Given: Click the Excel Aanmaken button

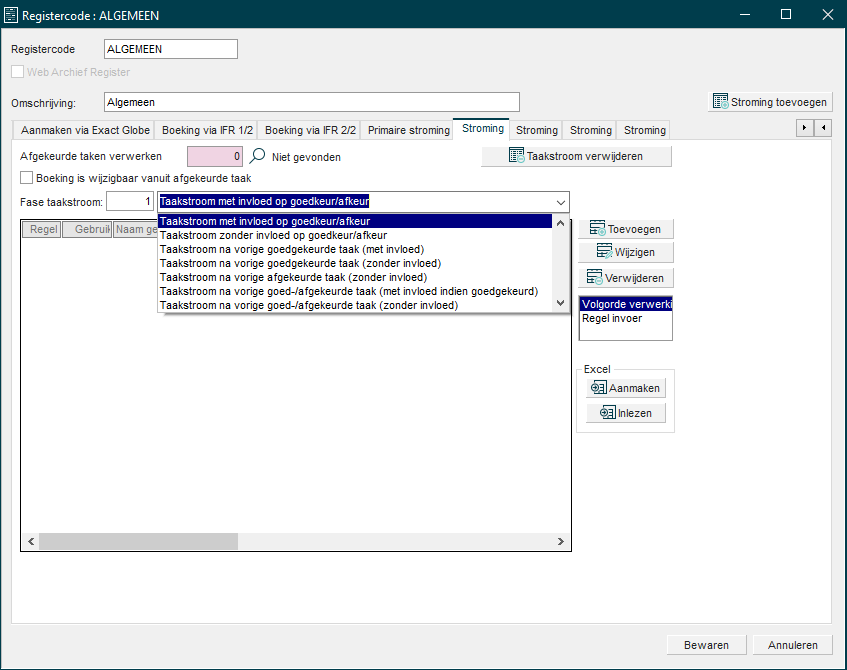Looking at the screenshot, I should point(625,388).
